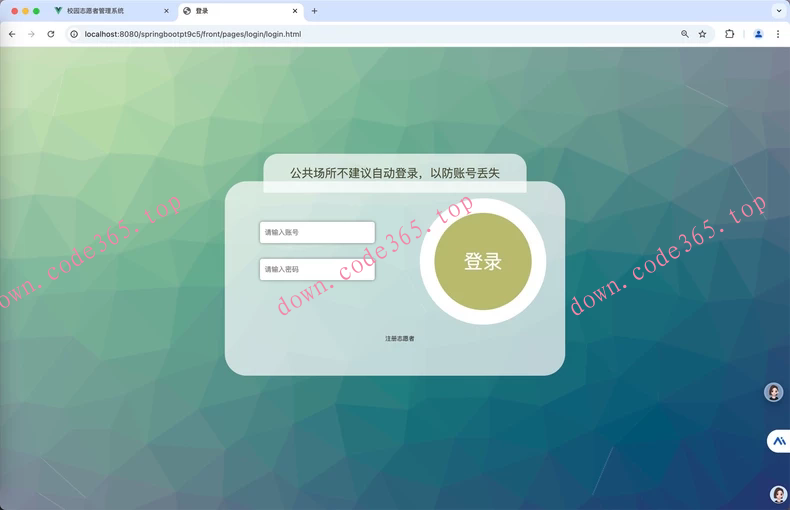Click the 公共场所不建议自动登录 notice text

click(394, 173)
